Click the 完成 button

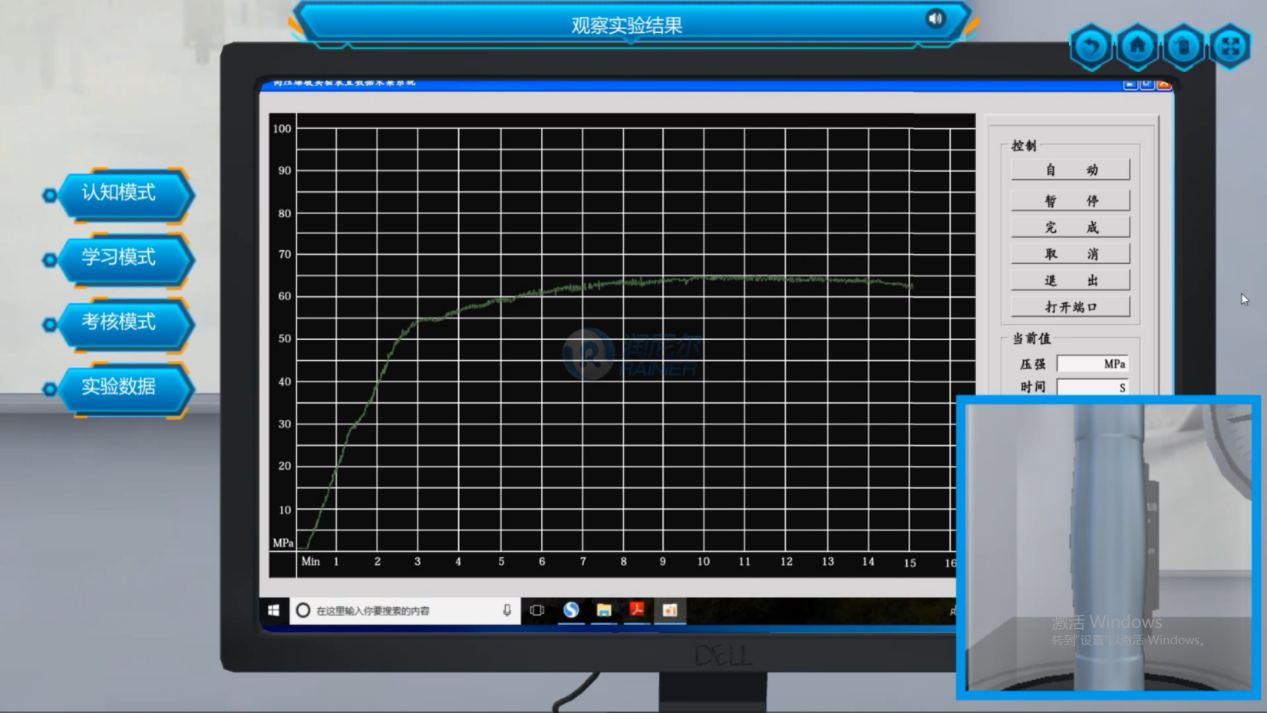pos(1070,227)
